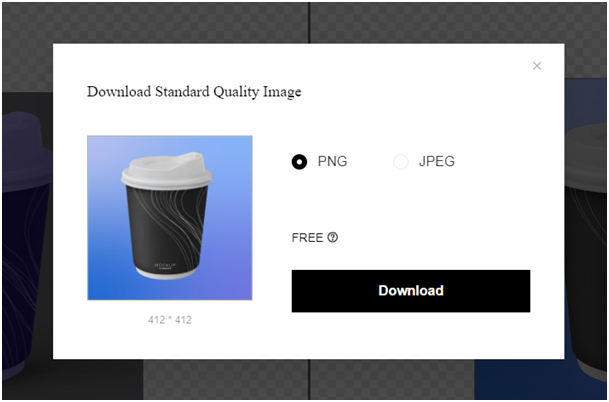The width and height of the screenshot is (609, 402).
Task: Click the white lid of the preview cup
Action: click(x=167, y=170)
